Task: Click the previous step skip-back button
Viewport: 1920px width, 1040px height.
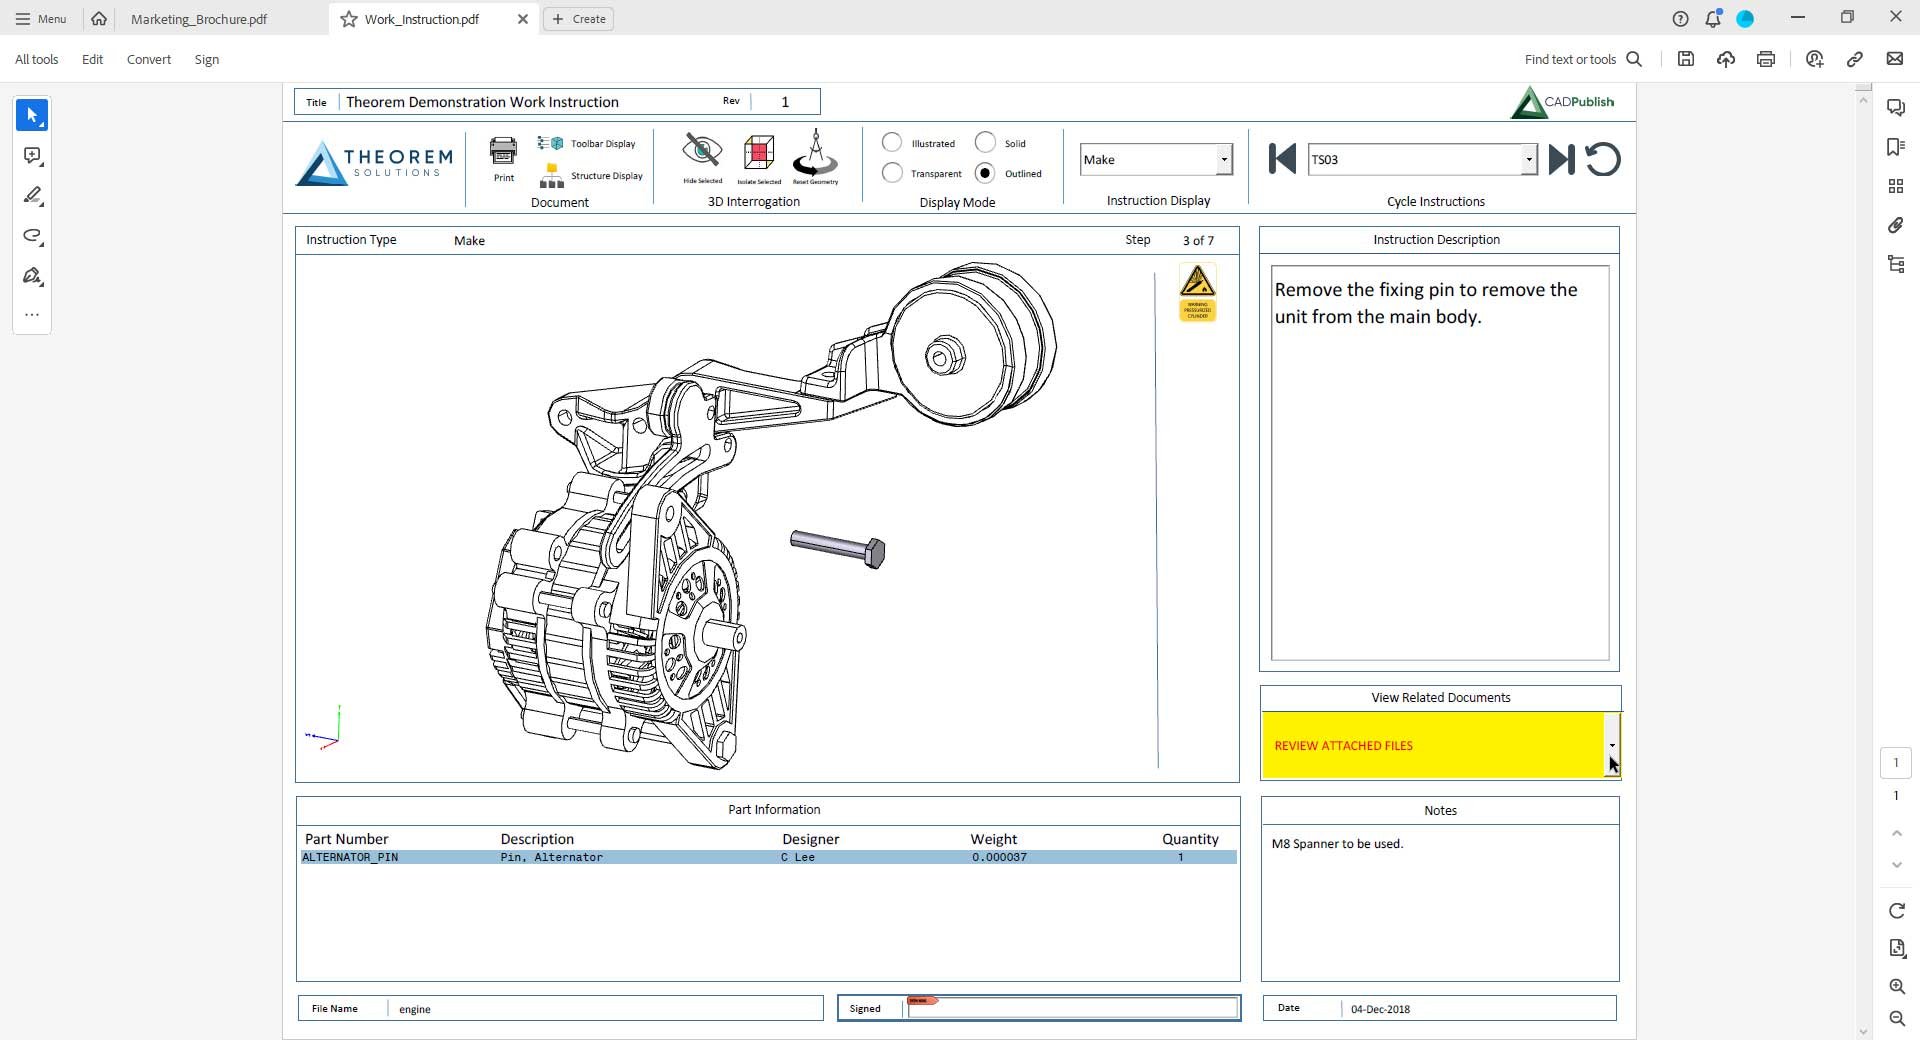Action: tap(1281, 159)
